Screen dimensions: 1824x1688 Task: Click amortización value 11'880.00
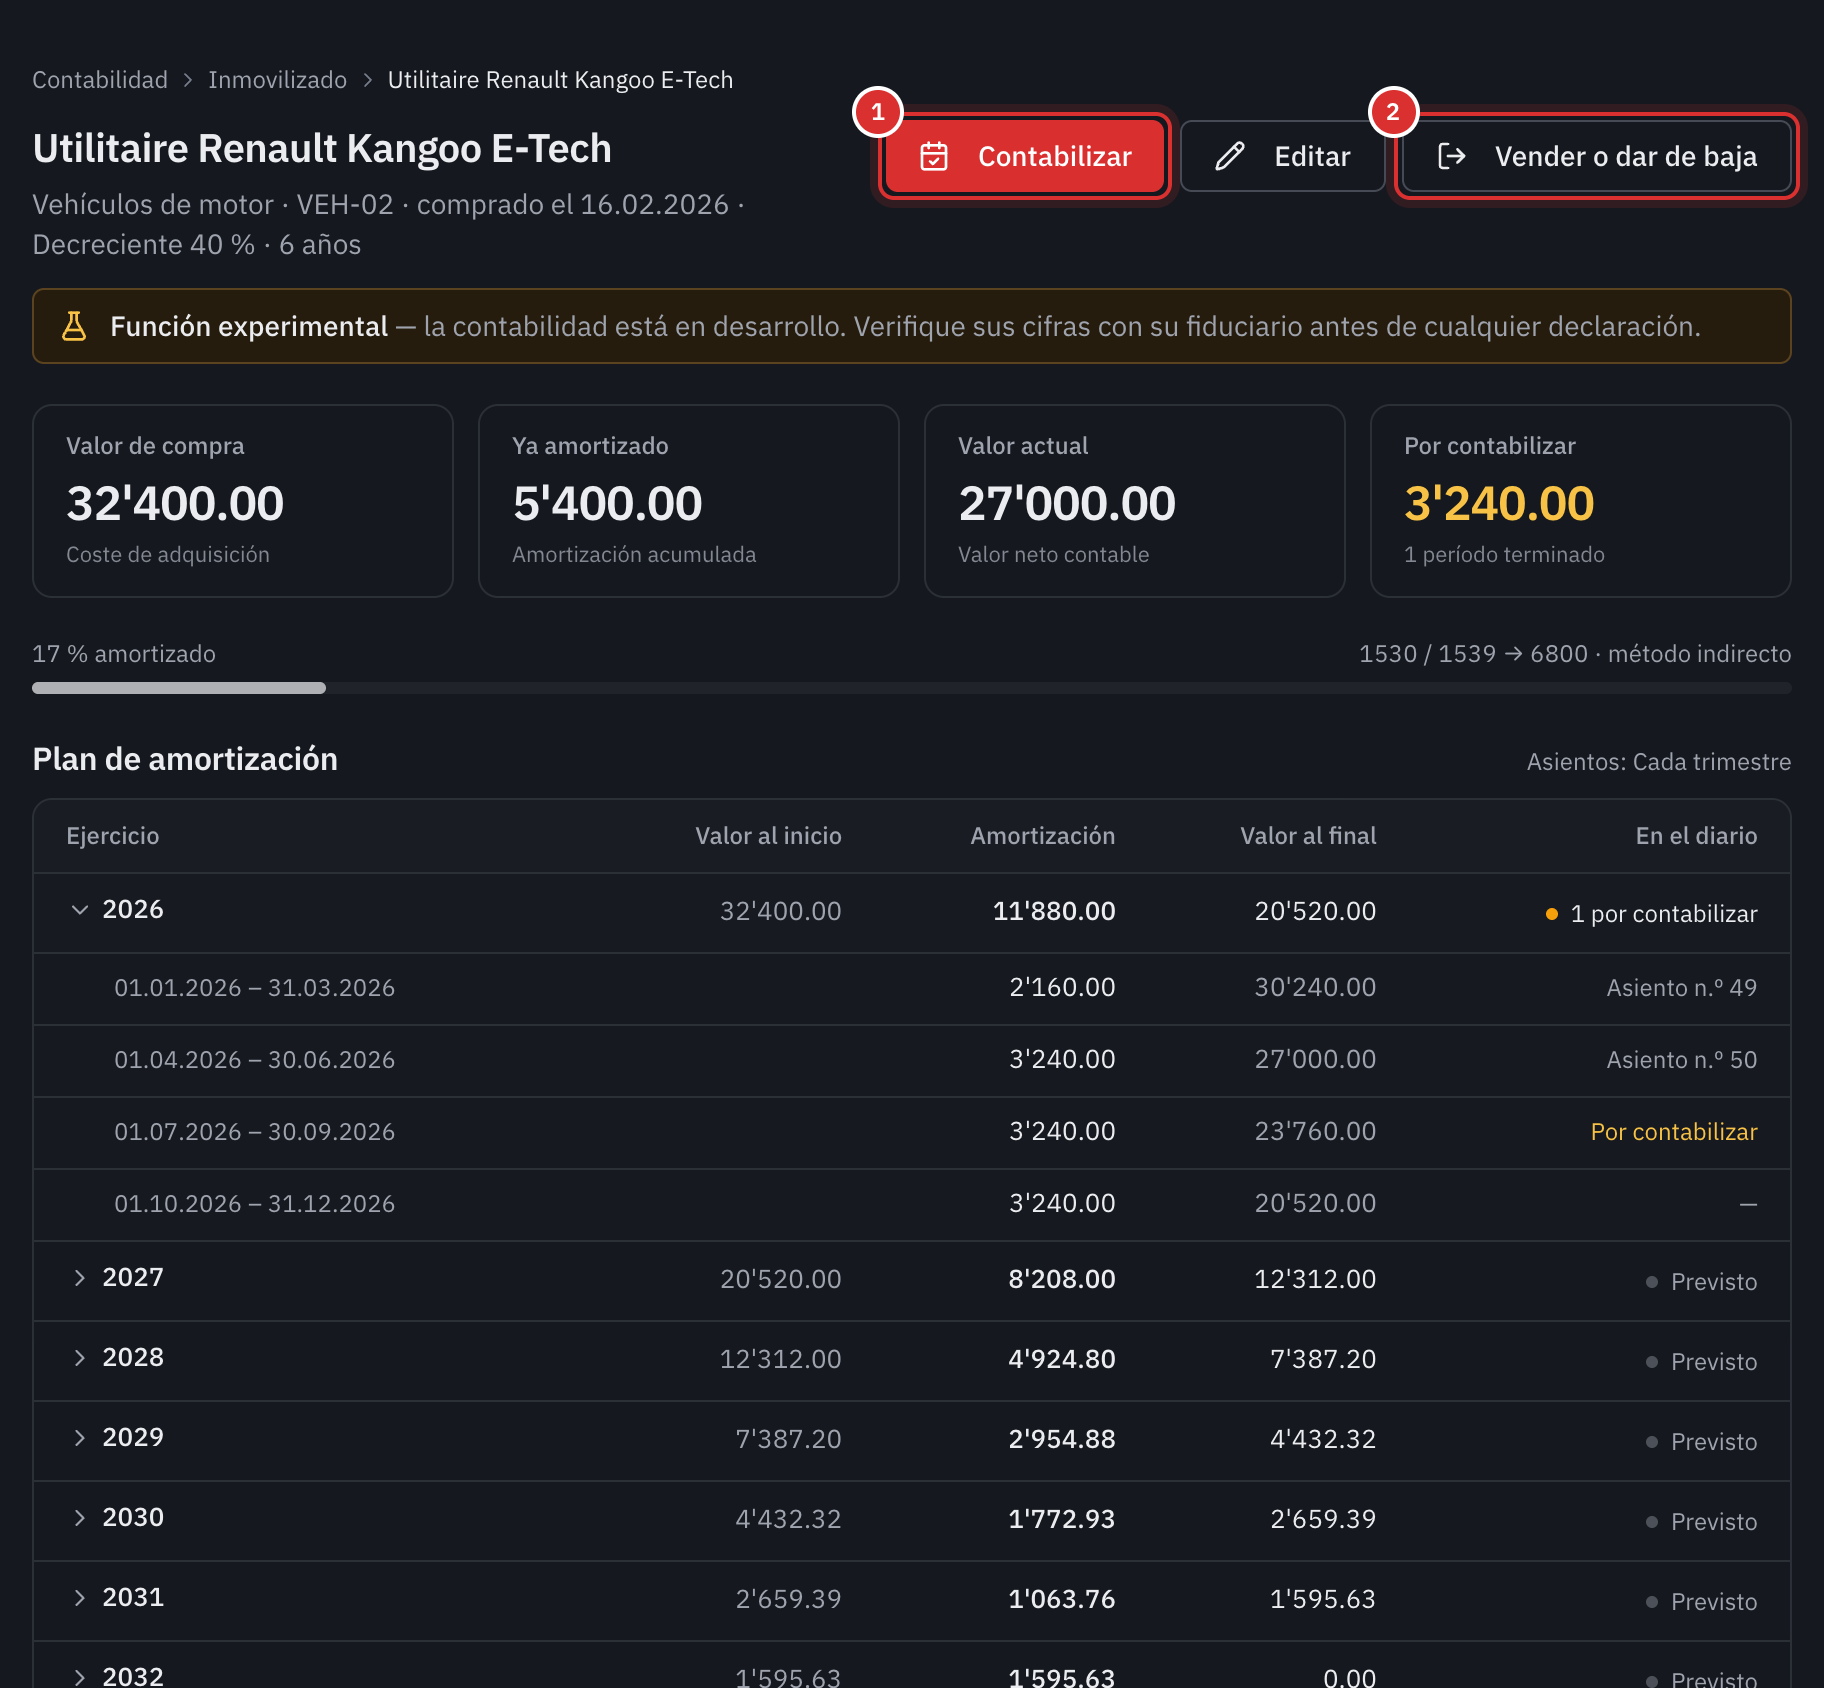click(x=1054, y=911)
